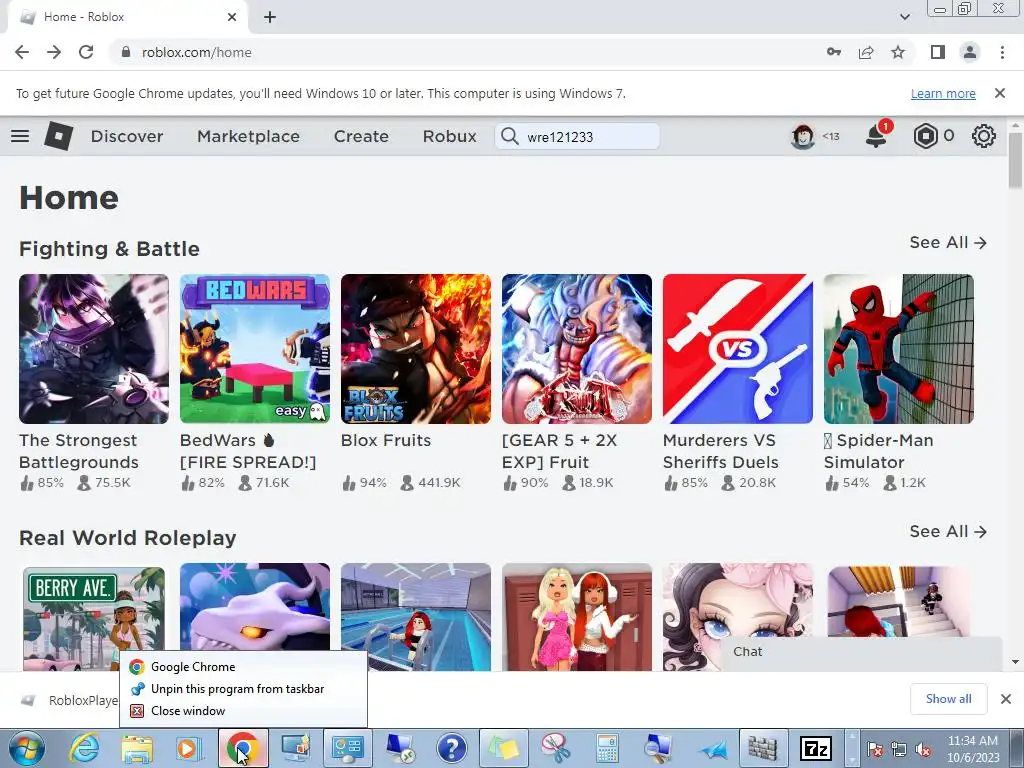Open the Windows Start menu
Viewport: 1024px width, 768px height.
pos(26,748)
